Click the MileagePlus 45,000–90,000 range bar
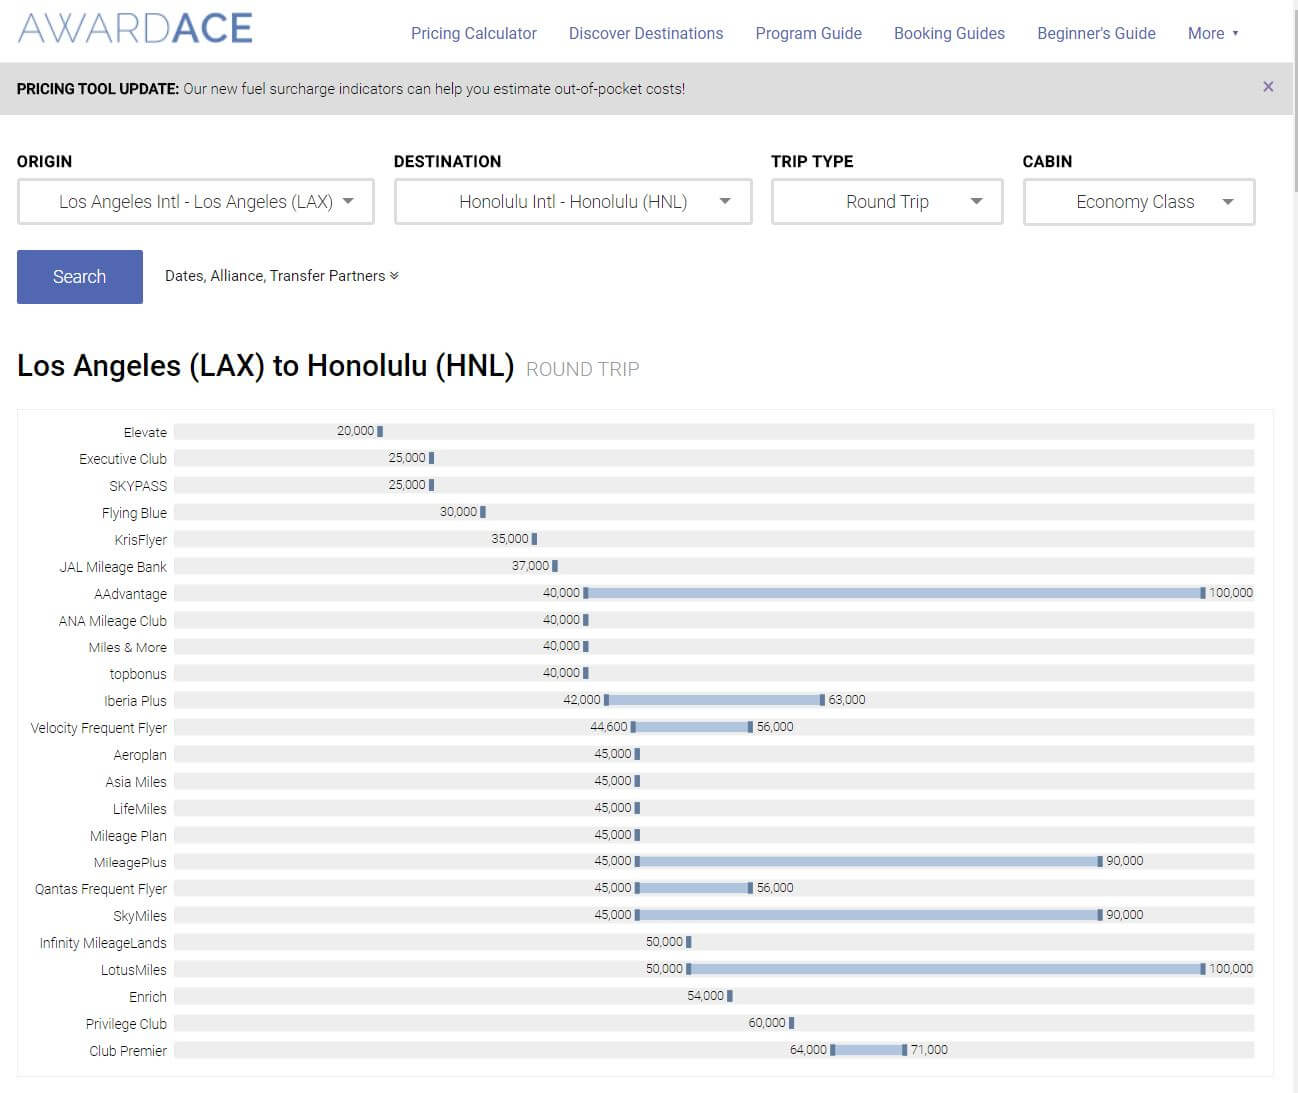 pos(868,861)
